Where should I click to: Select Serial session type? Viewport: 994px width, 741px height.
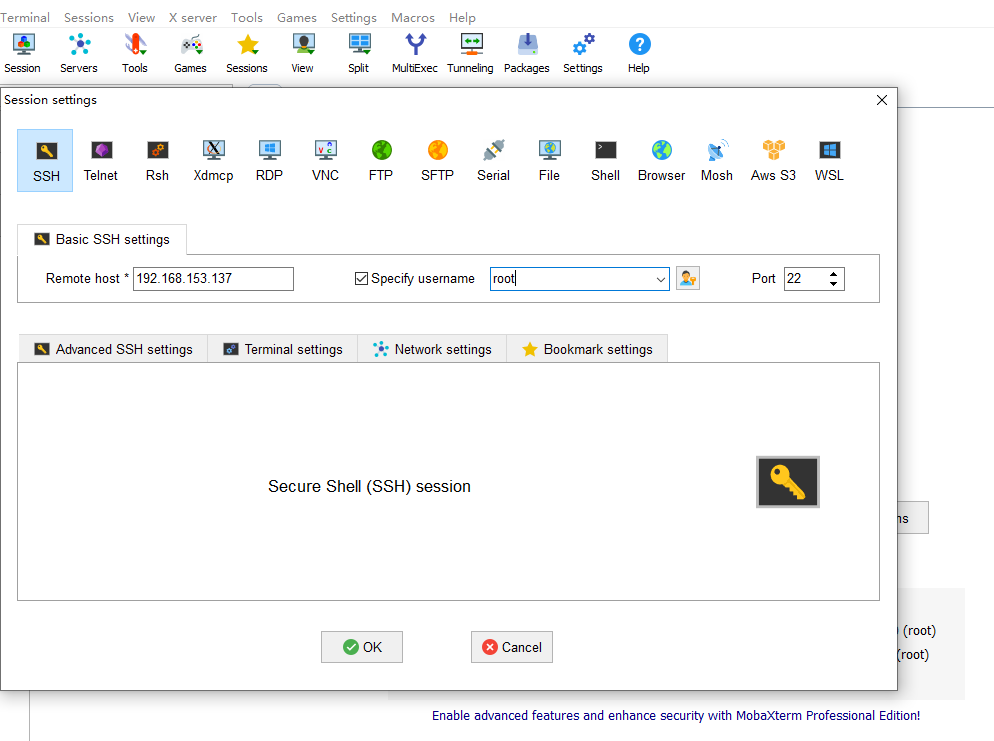[x=493, y=160]
